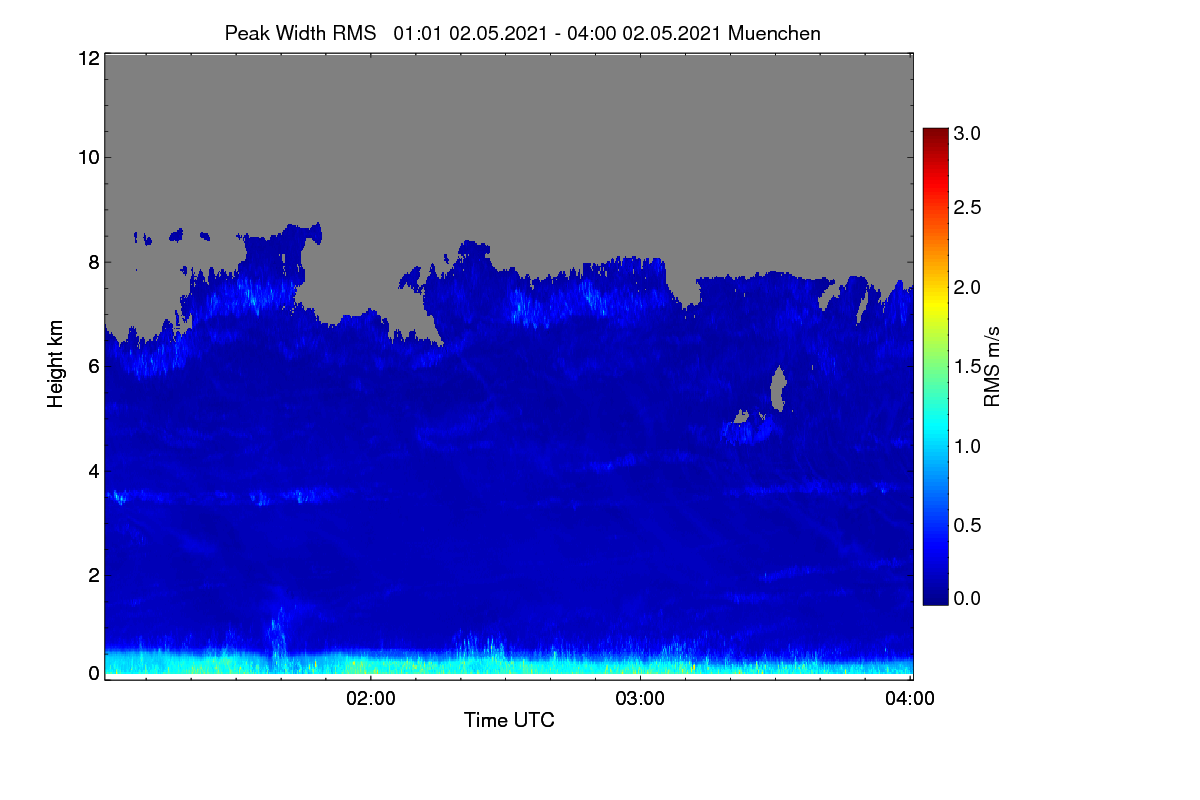The image size is (1200, 800).
Task: Select the 03:00 time axis label
Action: [x=640, y=699]
